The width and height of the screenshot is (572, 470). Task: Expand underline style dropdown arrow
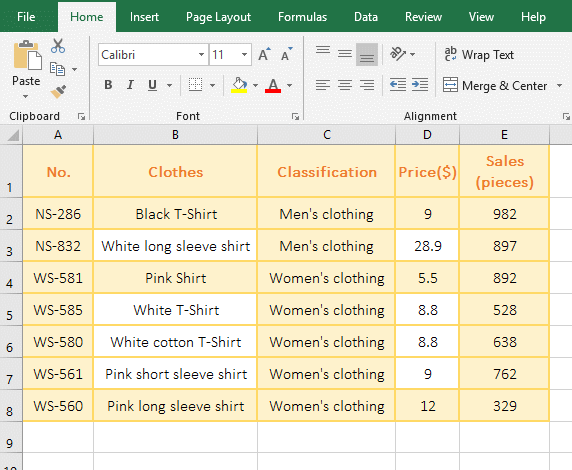pyautogui.click(x=169, y=85)
